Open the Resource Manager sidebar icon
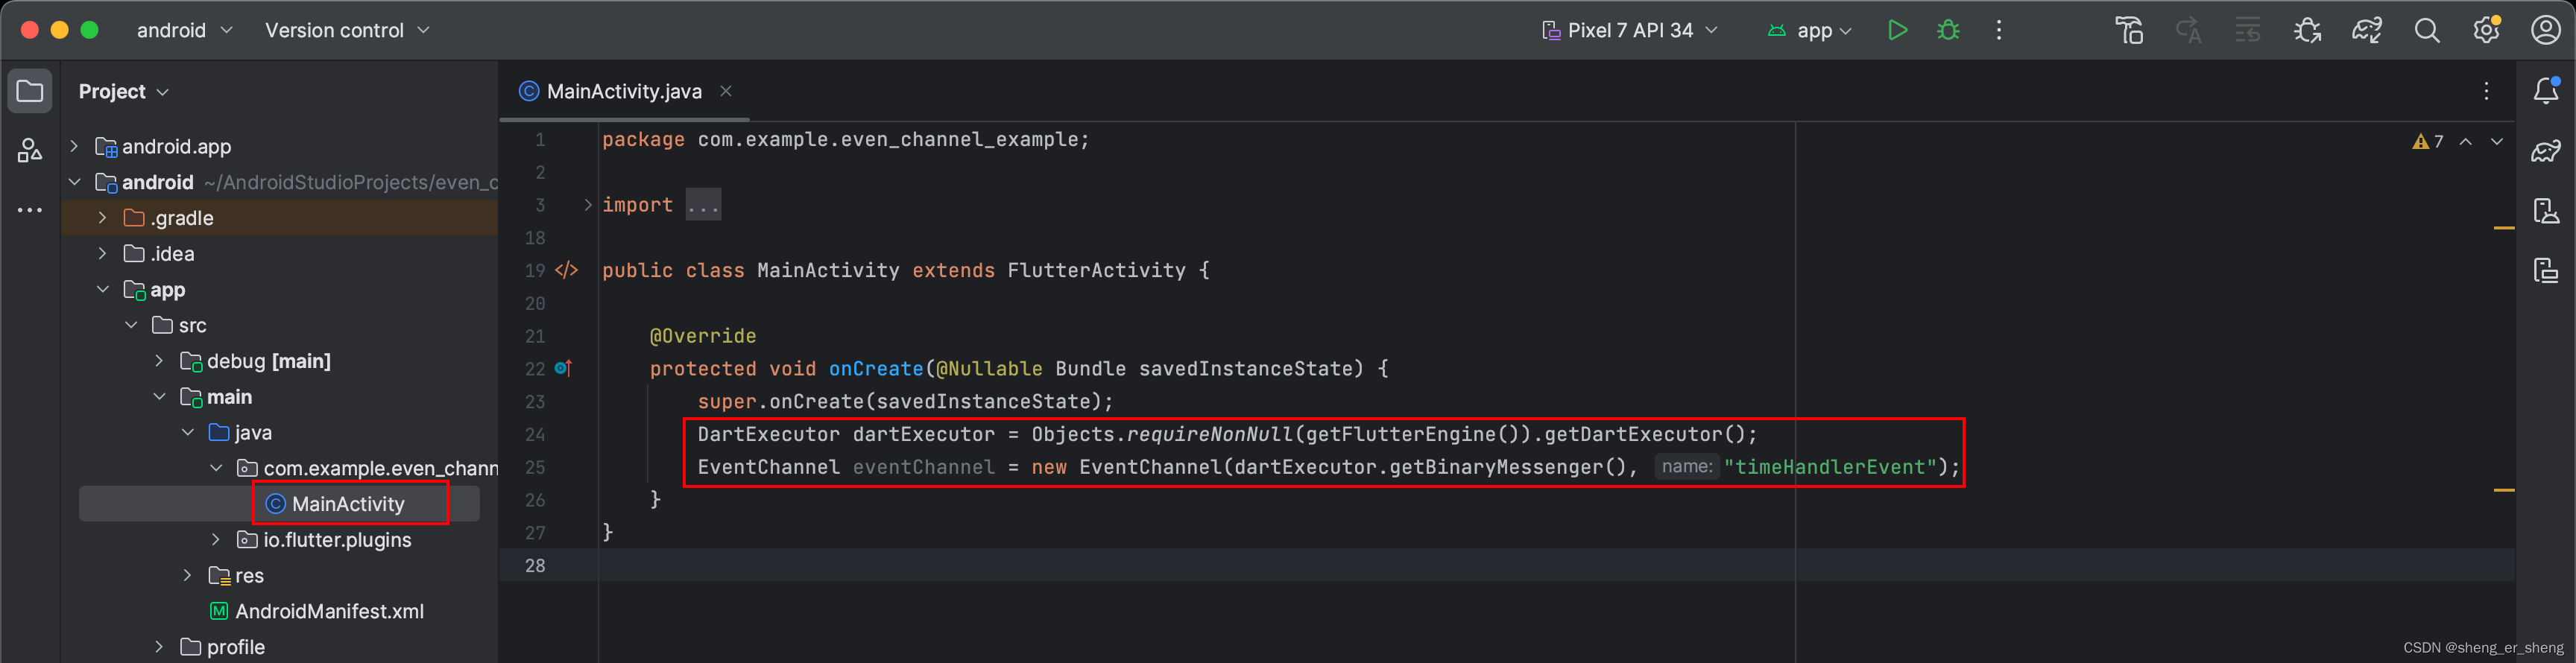 30,151
